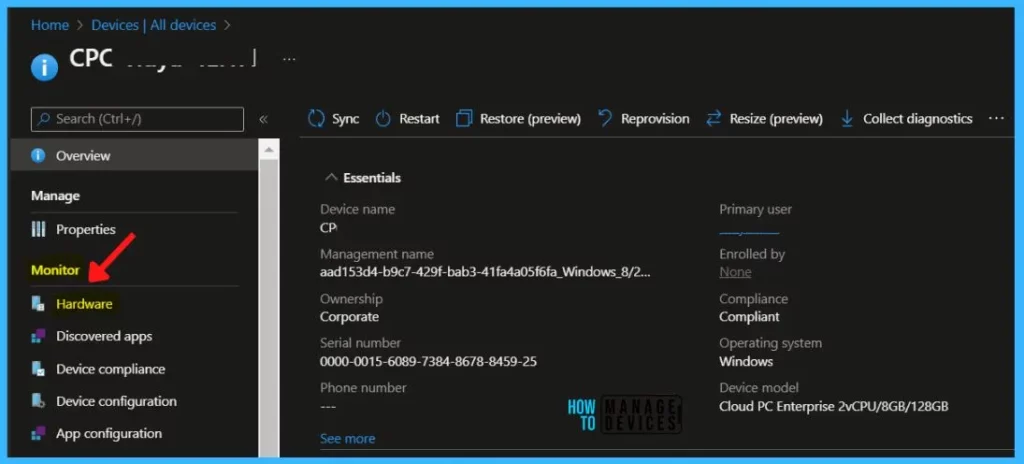The image size is (1024, 464).
Task: Click the sidebar vertical scrollbar track
Action: 268,307
